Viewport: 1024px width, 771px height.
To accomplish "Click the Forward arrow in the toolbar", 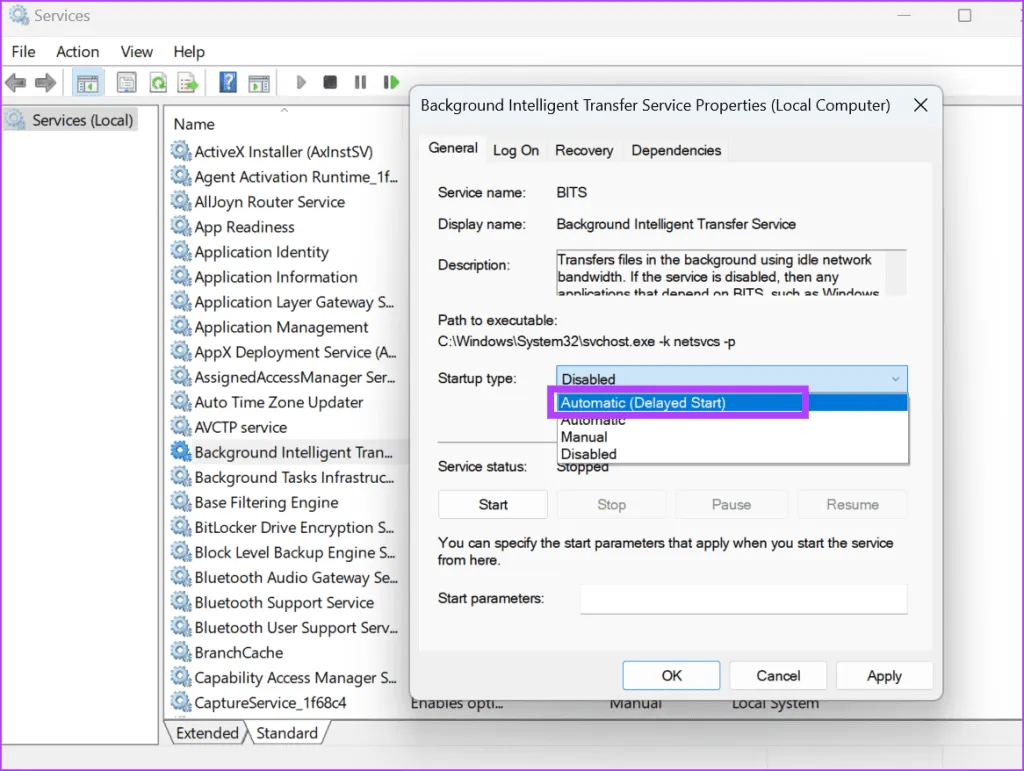I will pyautogui.click(x=45, y=83).
